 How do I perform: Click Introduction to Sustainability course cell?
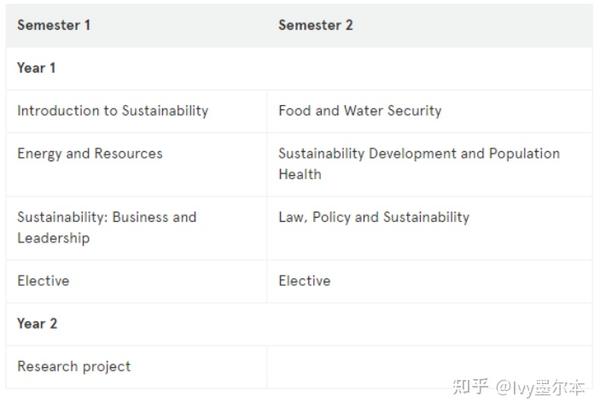click(113, 111)
